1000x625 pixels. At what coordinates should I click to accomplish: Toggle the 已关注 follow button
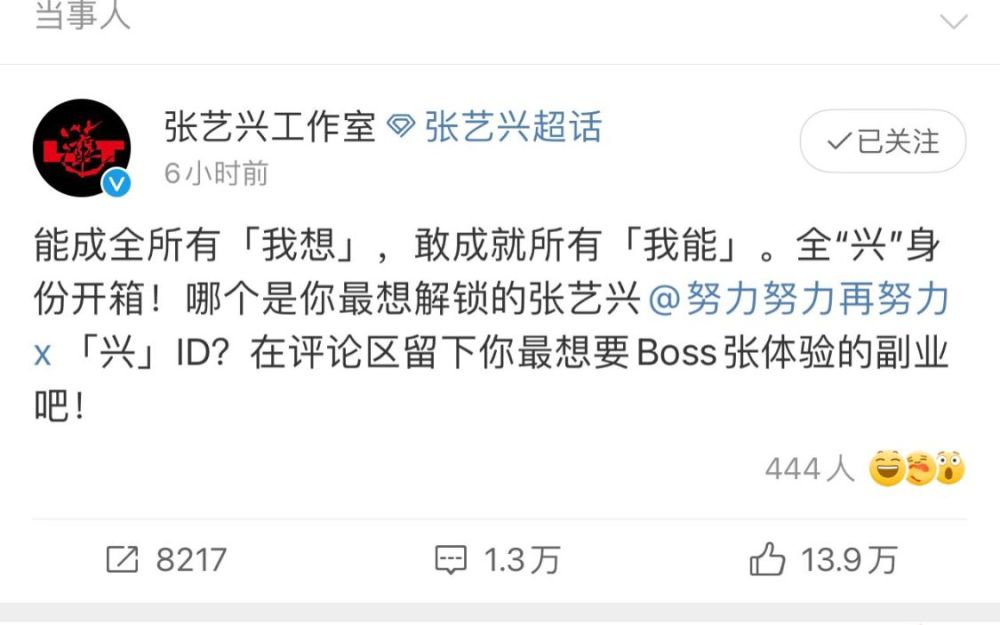click(883, 141)
